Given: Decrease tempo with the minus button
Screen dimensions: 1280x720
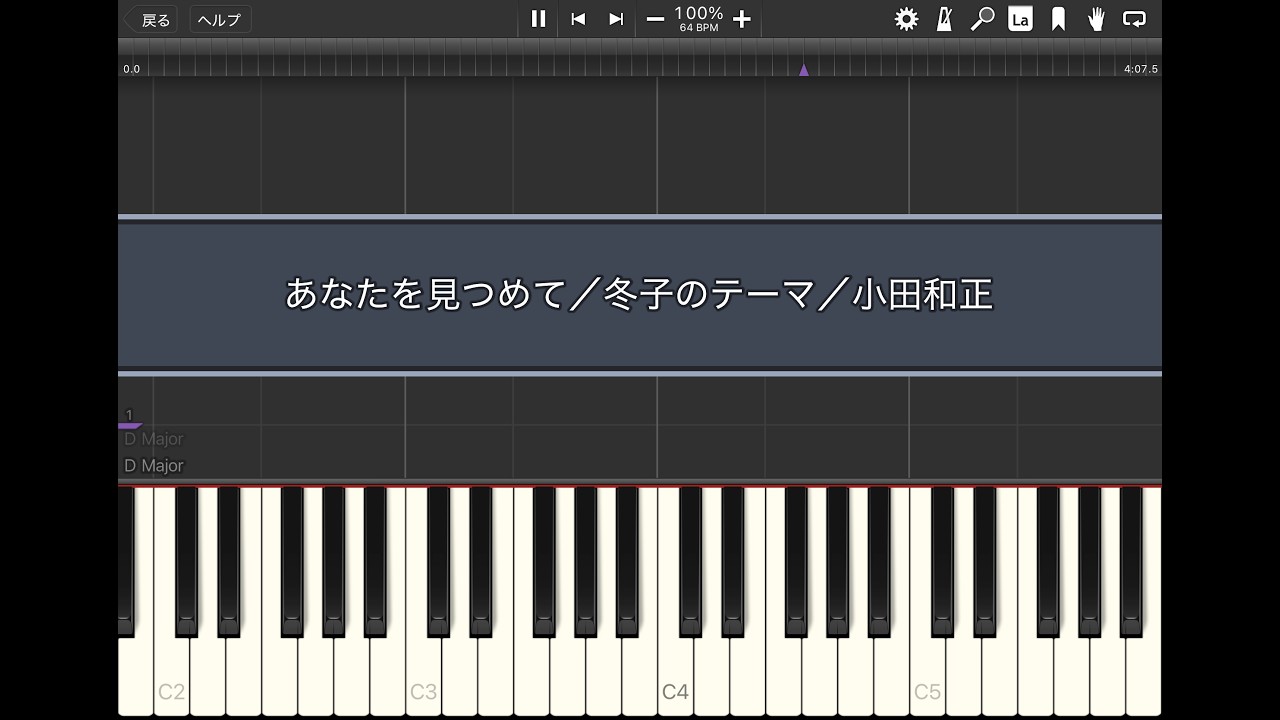Looking at the screenshot, I should pyautogui.click(x=655, y=19).
